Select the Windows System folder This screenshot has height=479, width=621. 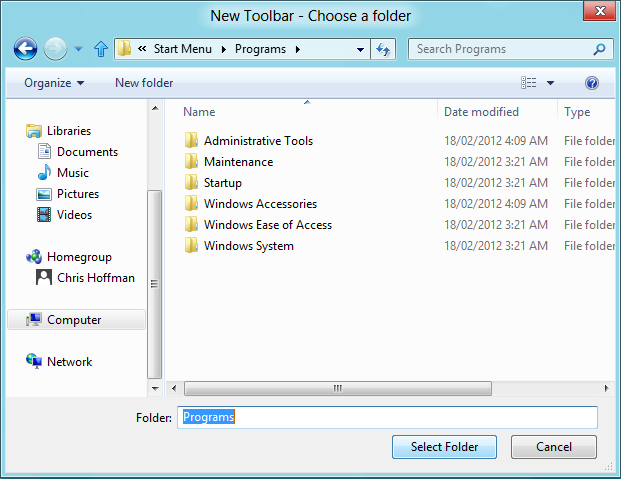[x=249, y=246]
